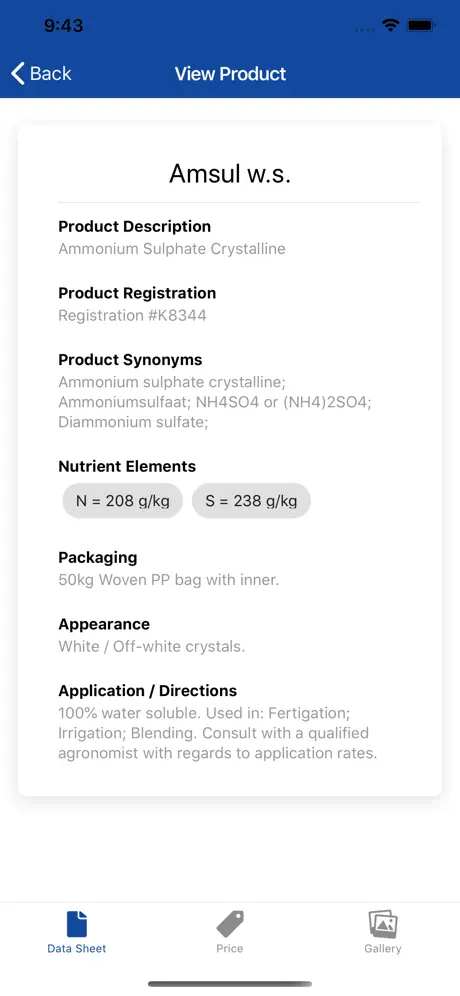Tap the 9:43 clock in status bar
The width and height of the screenshot is (460, 996).
[64, 25]
